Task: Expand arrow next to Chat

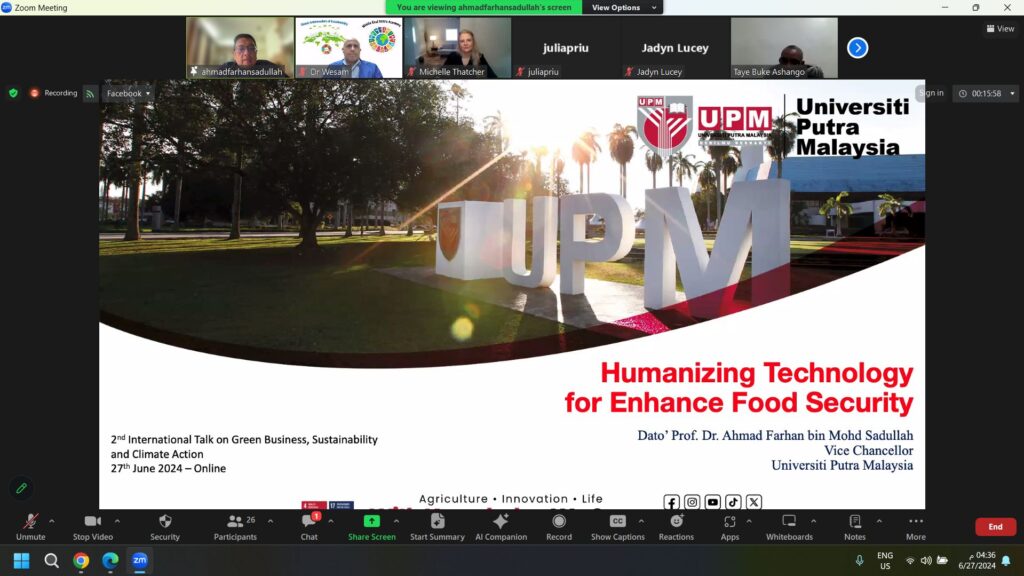Action: (x=330, y=521)
